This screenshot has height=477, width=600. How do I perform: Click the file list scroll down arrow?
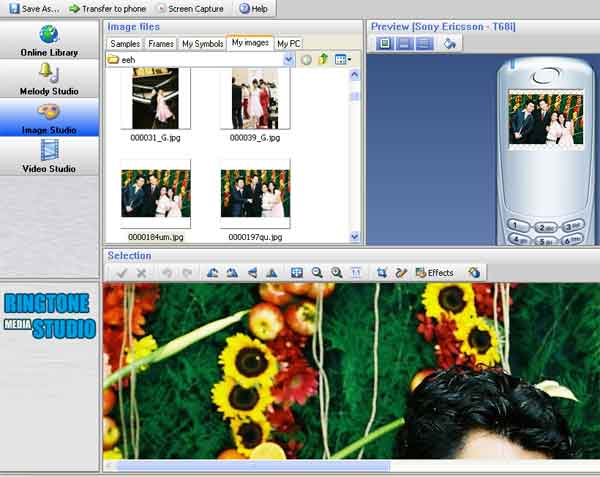[x=355, y=236]
